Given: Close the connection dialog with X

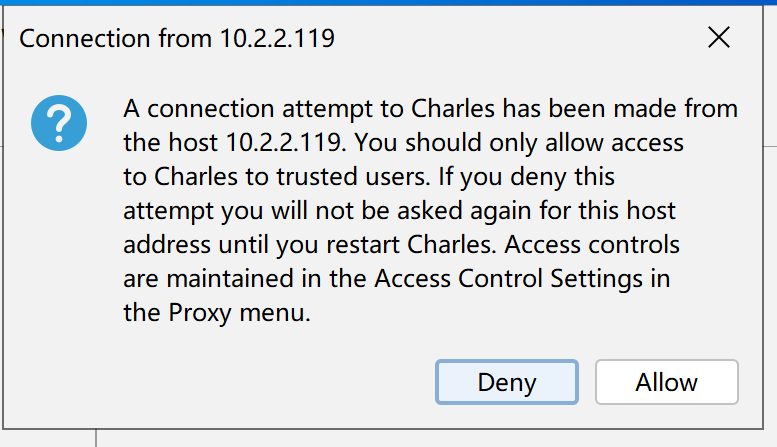Looking at the screenshot, I should click(719, 38).
